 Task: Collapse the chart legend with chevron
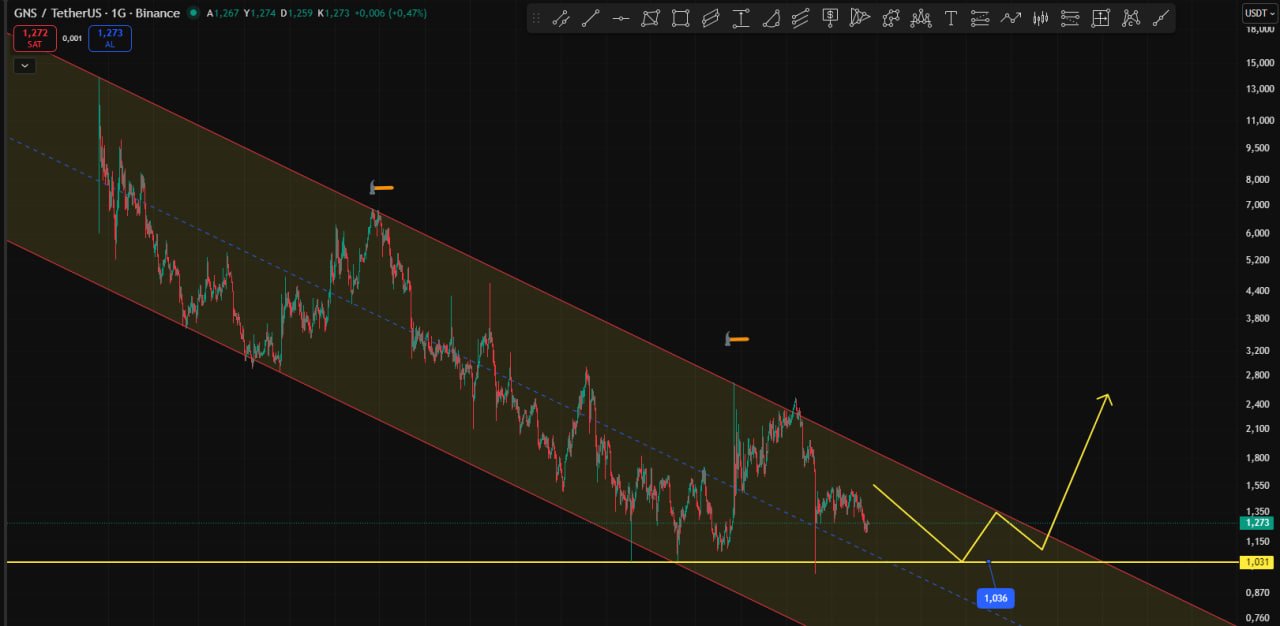coord(25,66)
